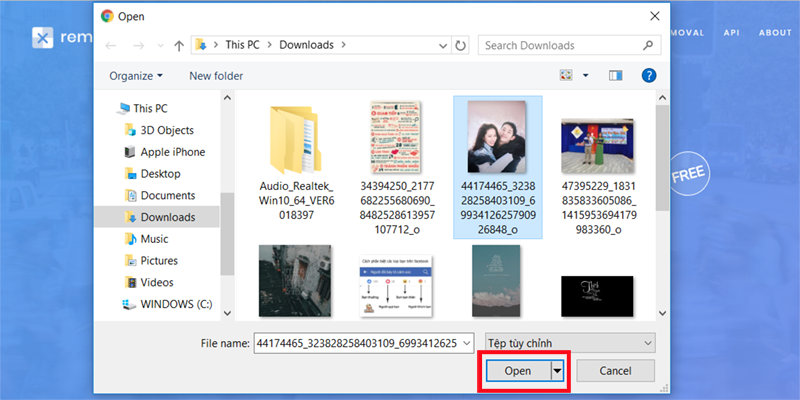Open Music folder in sidebar

tap(146, 239)
